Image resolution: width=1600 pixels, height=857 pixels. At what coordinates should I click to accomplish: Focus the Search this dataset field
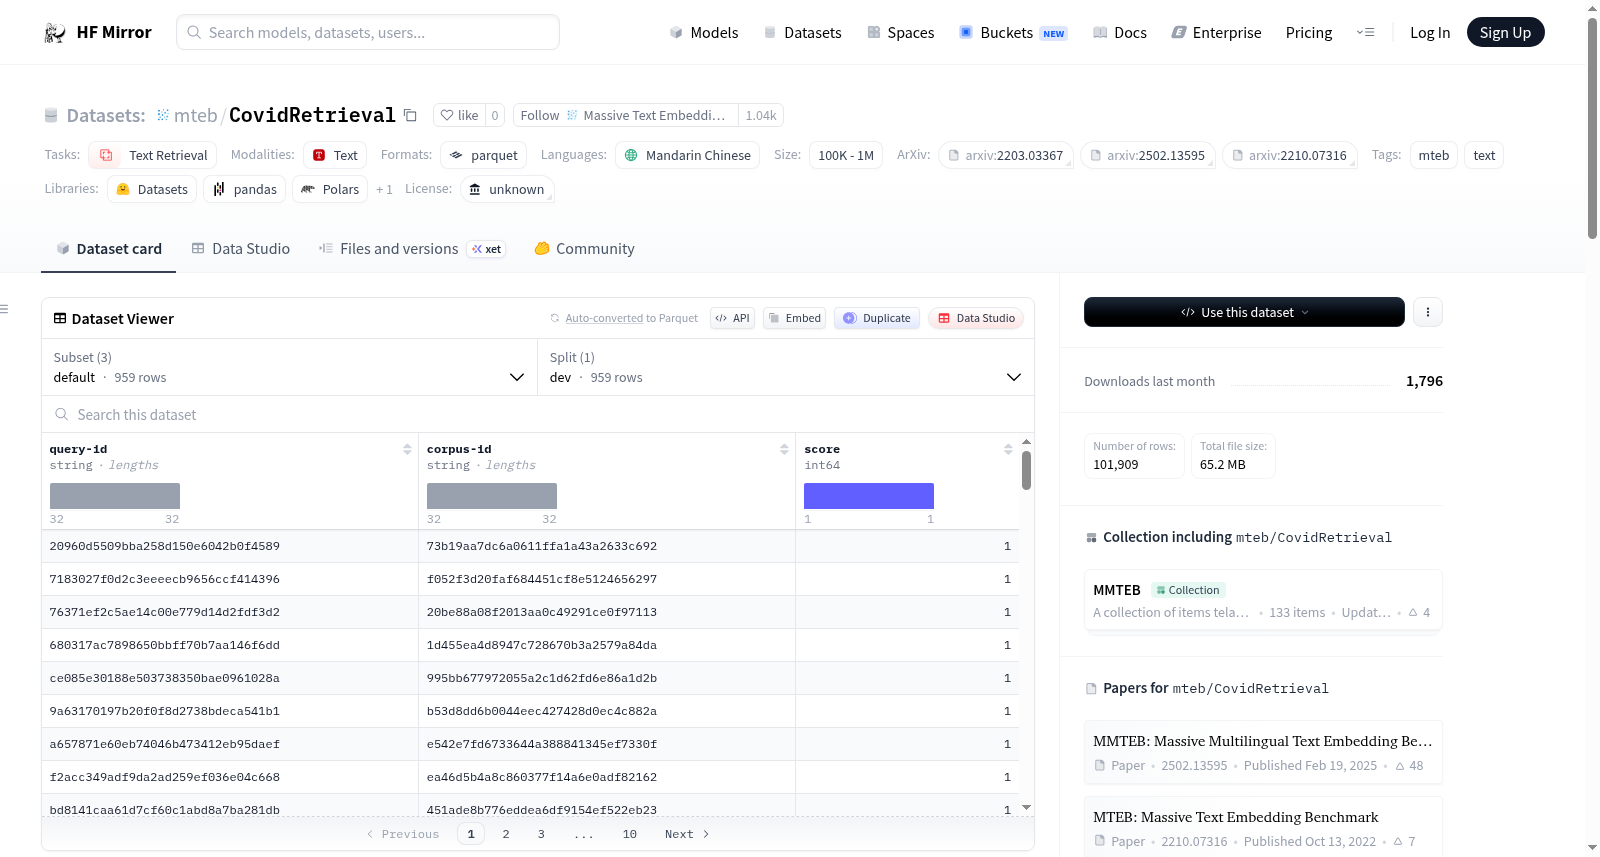538,414
